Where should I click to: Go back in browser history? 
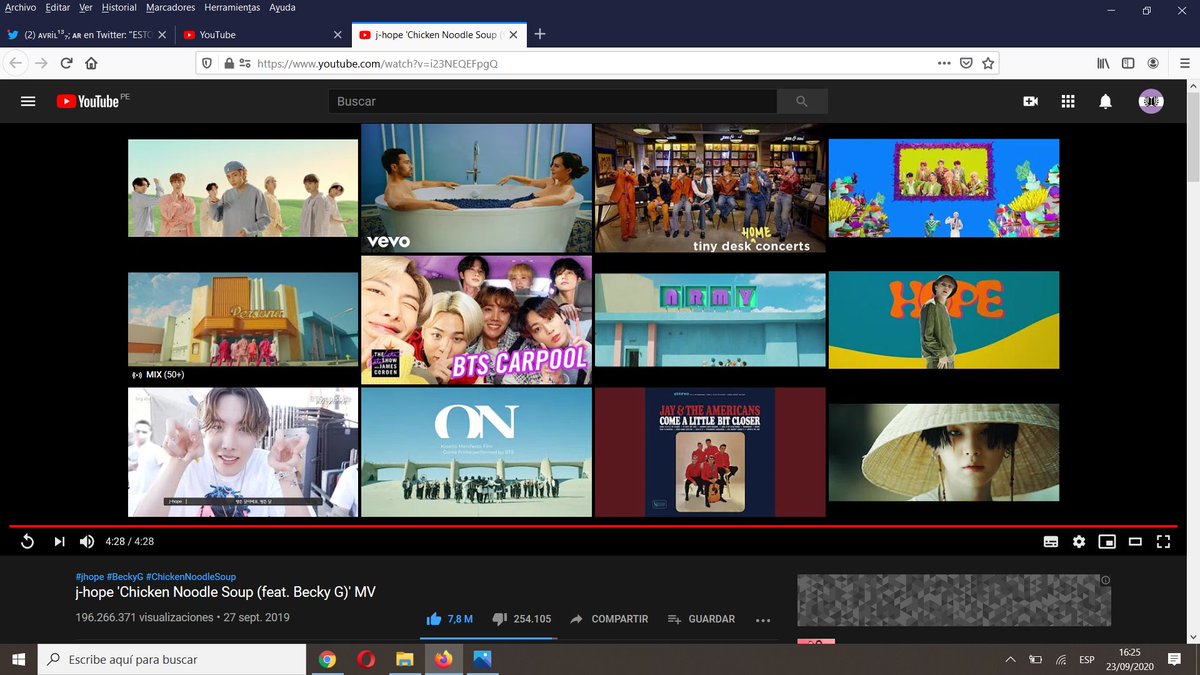pos(15,63)
